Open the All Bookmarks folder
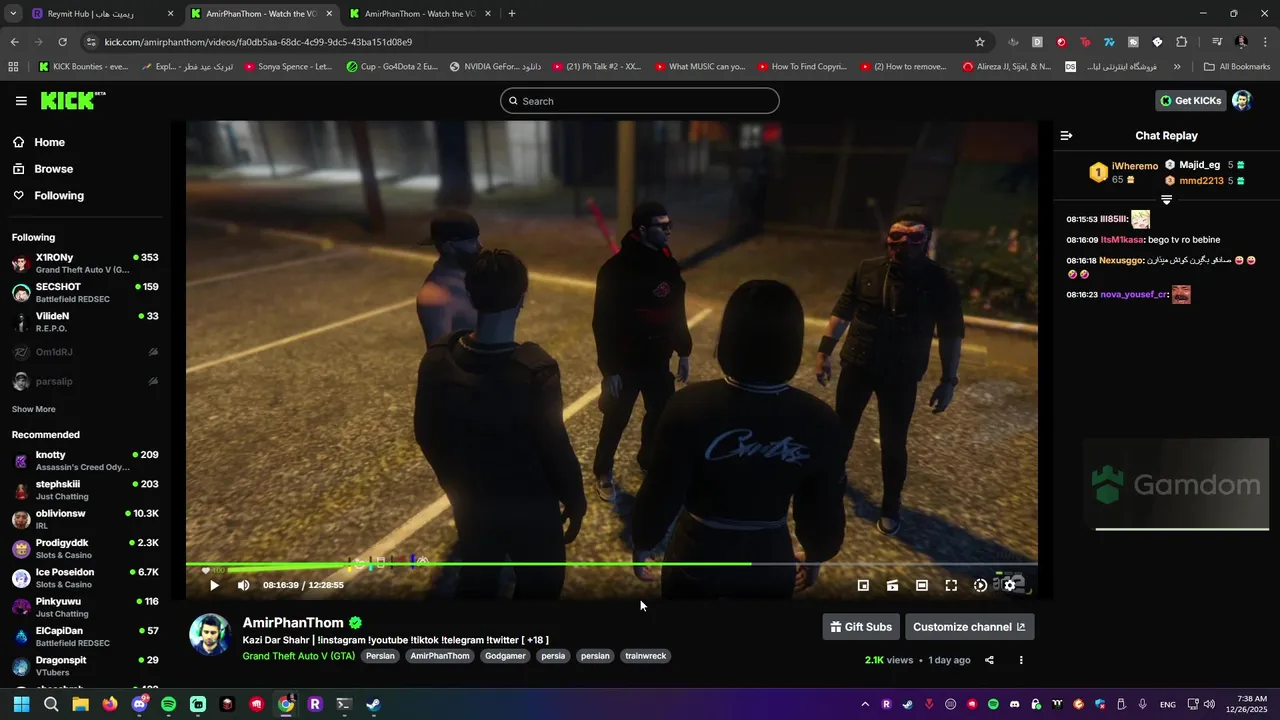 point(1237,67)
